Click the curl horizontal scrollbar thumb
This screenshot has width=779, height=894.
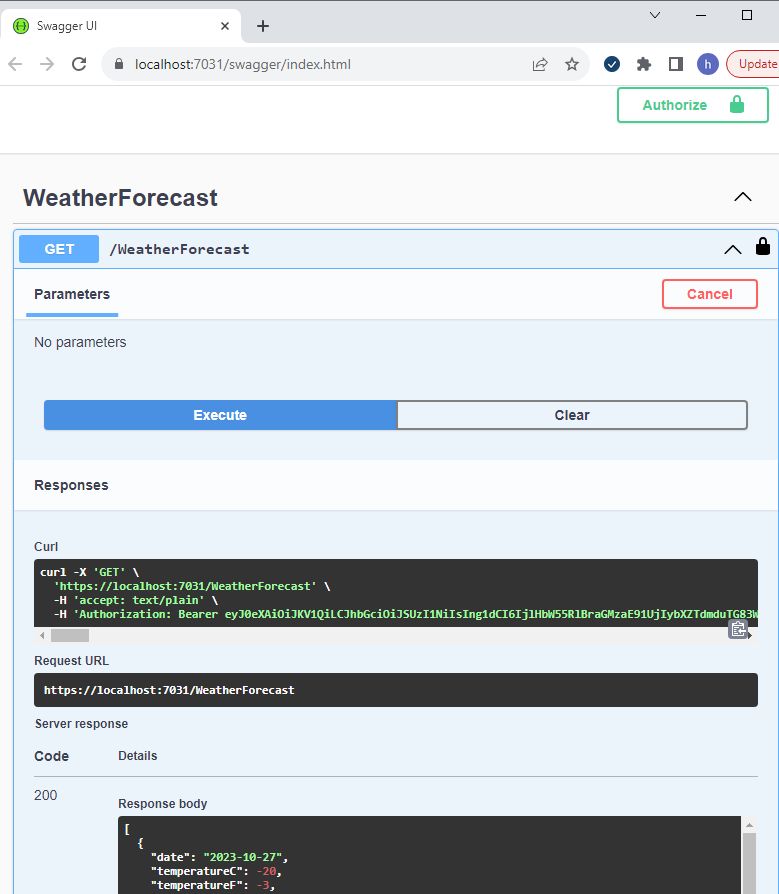point(70,635)
